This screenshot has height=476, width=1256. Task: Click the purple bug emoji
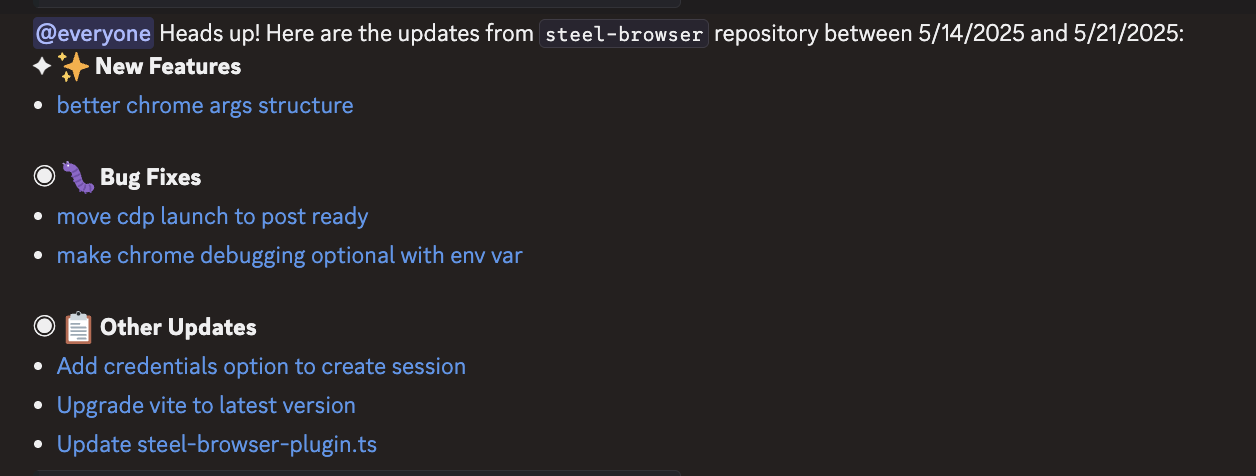coord(78,177)
